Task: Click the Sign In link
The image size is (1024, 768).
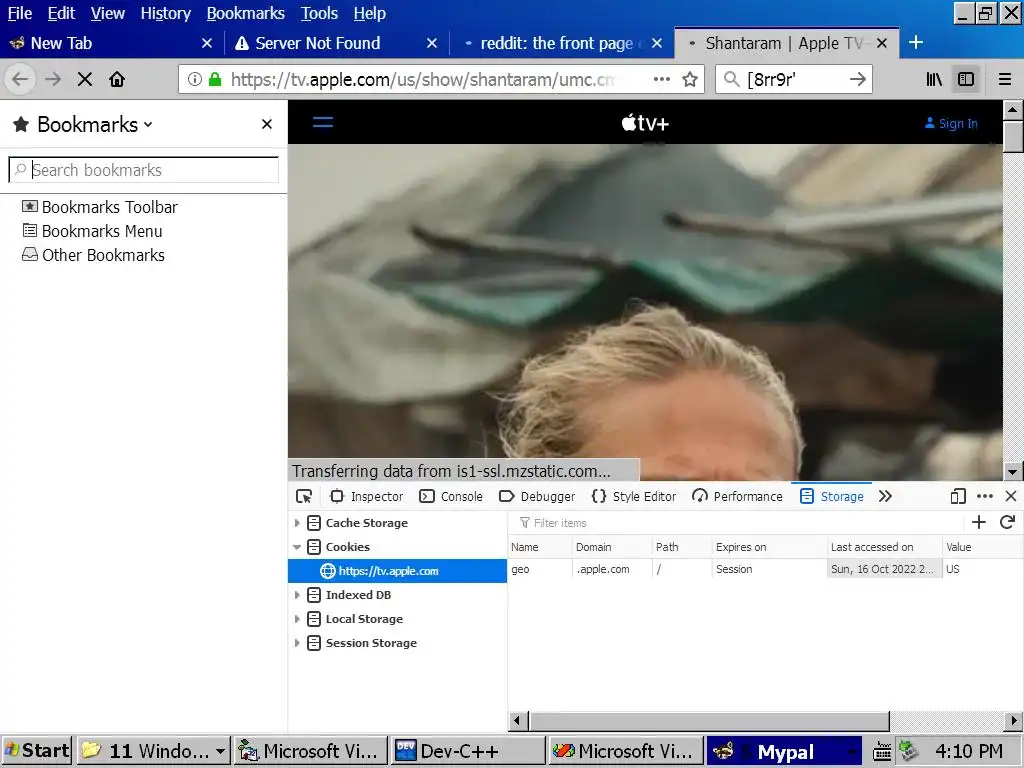Action: (951, 123)
